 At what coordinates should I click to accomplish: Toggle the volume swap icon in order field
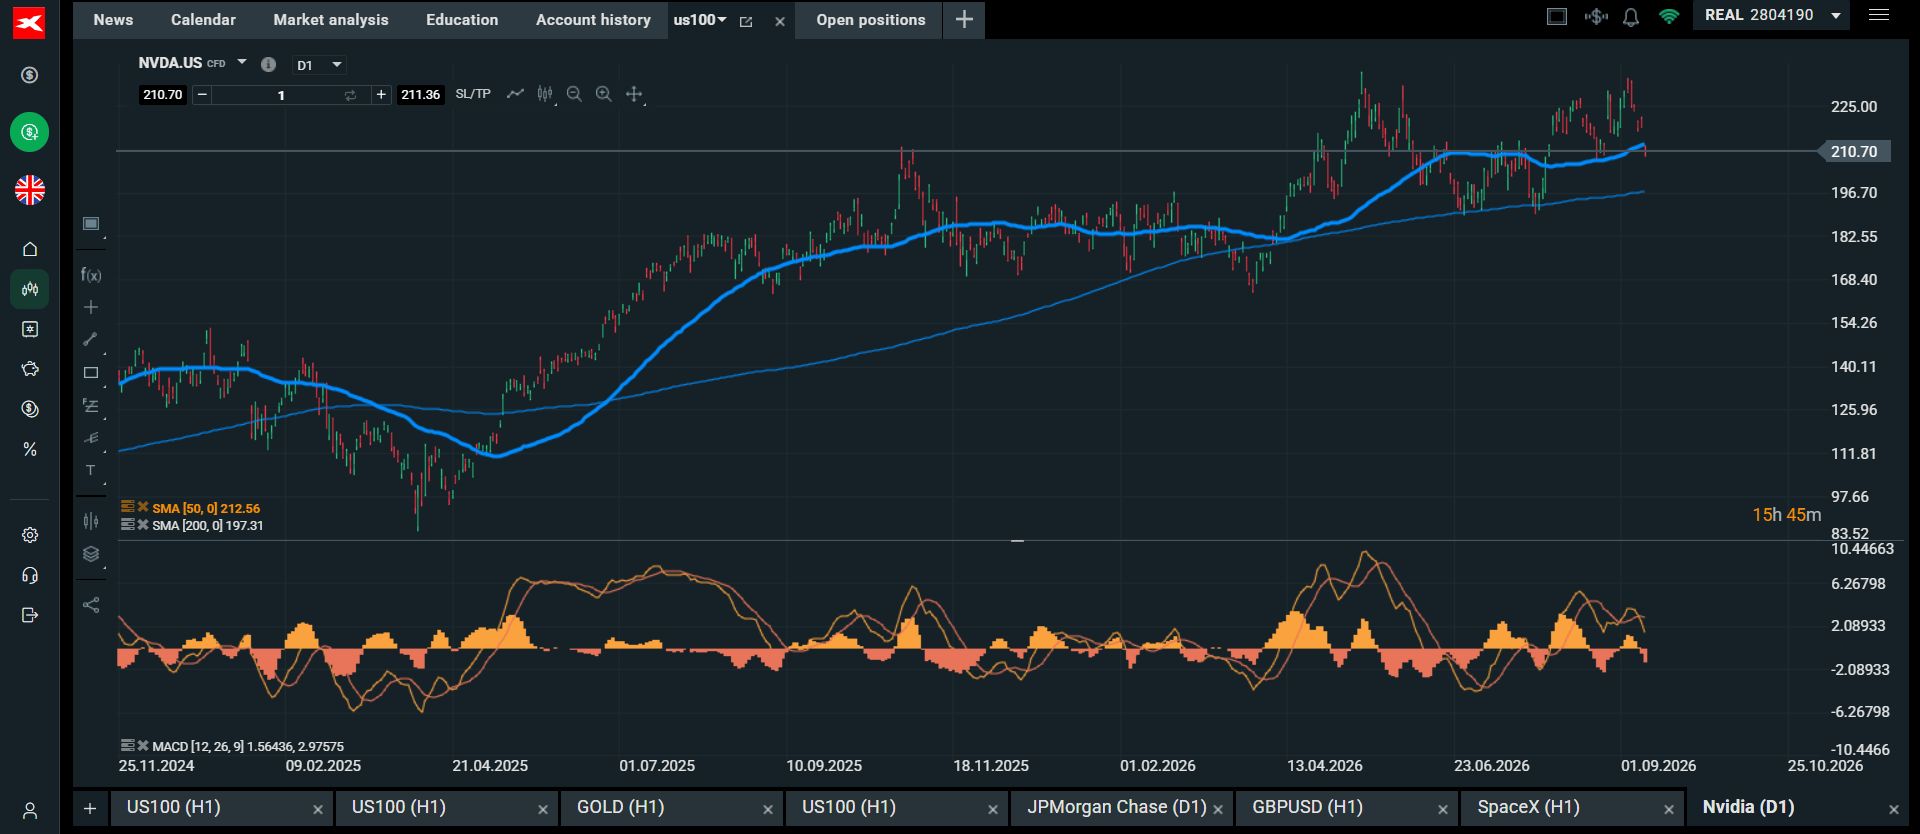pos(350,95)
